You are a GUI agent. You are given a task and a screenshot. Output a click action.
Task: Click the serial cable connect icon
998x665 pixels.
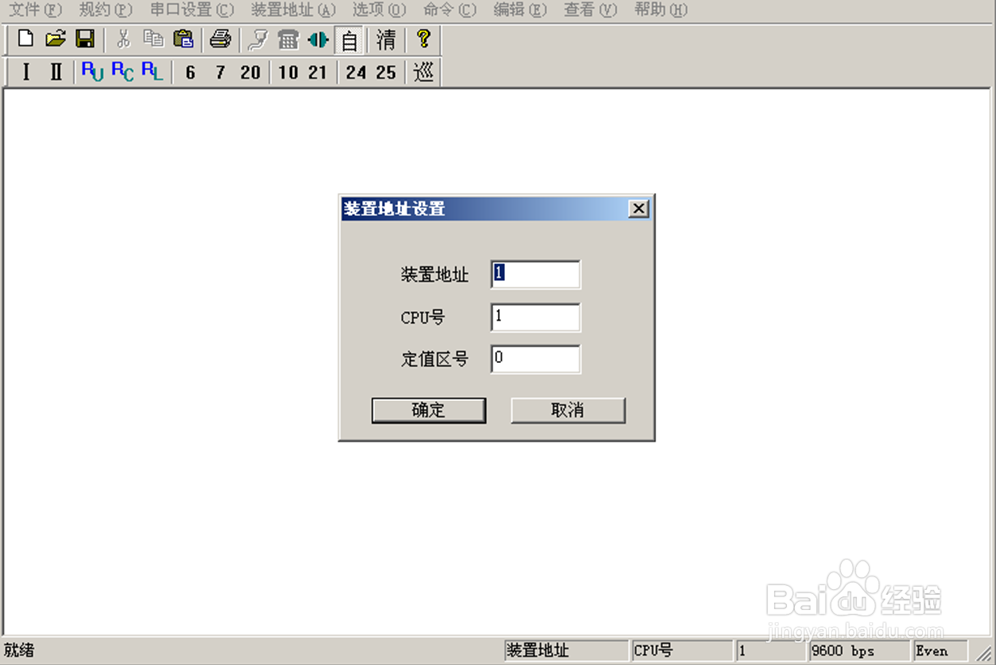point(258,39)
